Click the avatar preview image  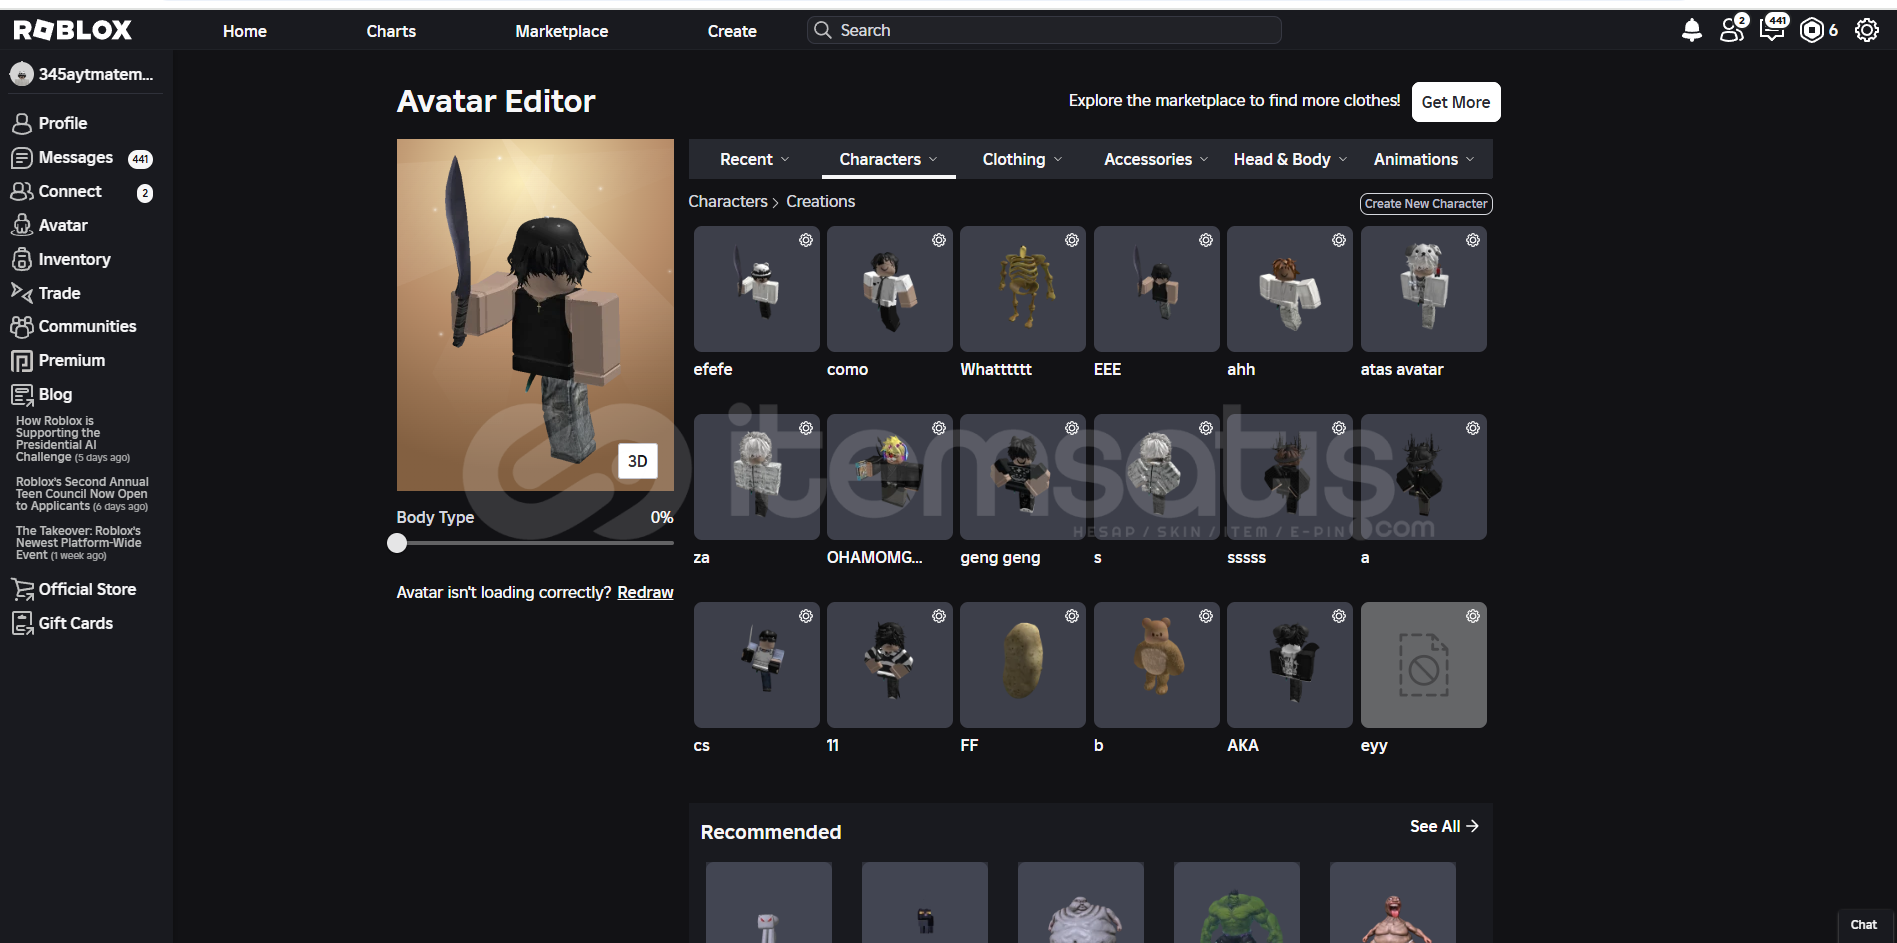point(535,315)
